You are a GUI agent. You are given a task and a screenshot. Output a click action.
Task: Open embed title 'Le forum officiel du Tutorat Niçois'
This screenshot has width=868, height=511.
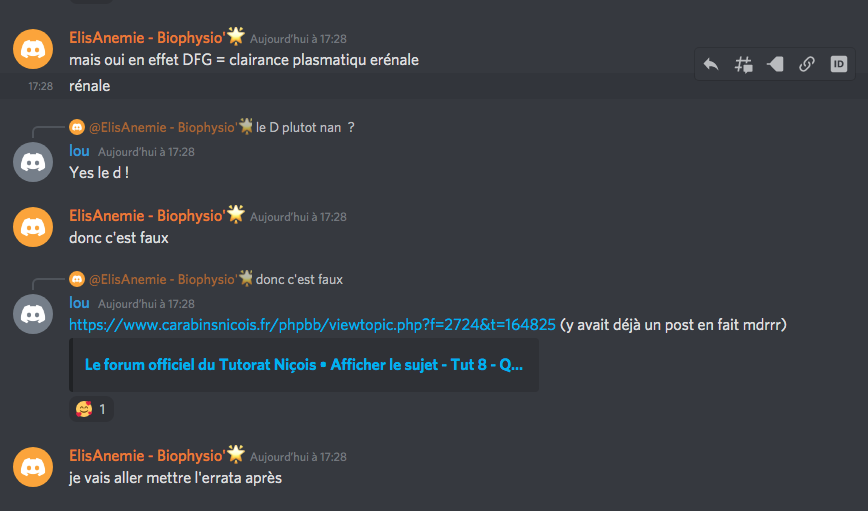(303, 365)
